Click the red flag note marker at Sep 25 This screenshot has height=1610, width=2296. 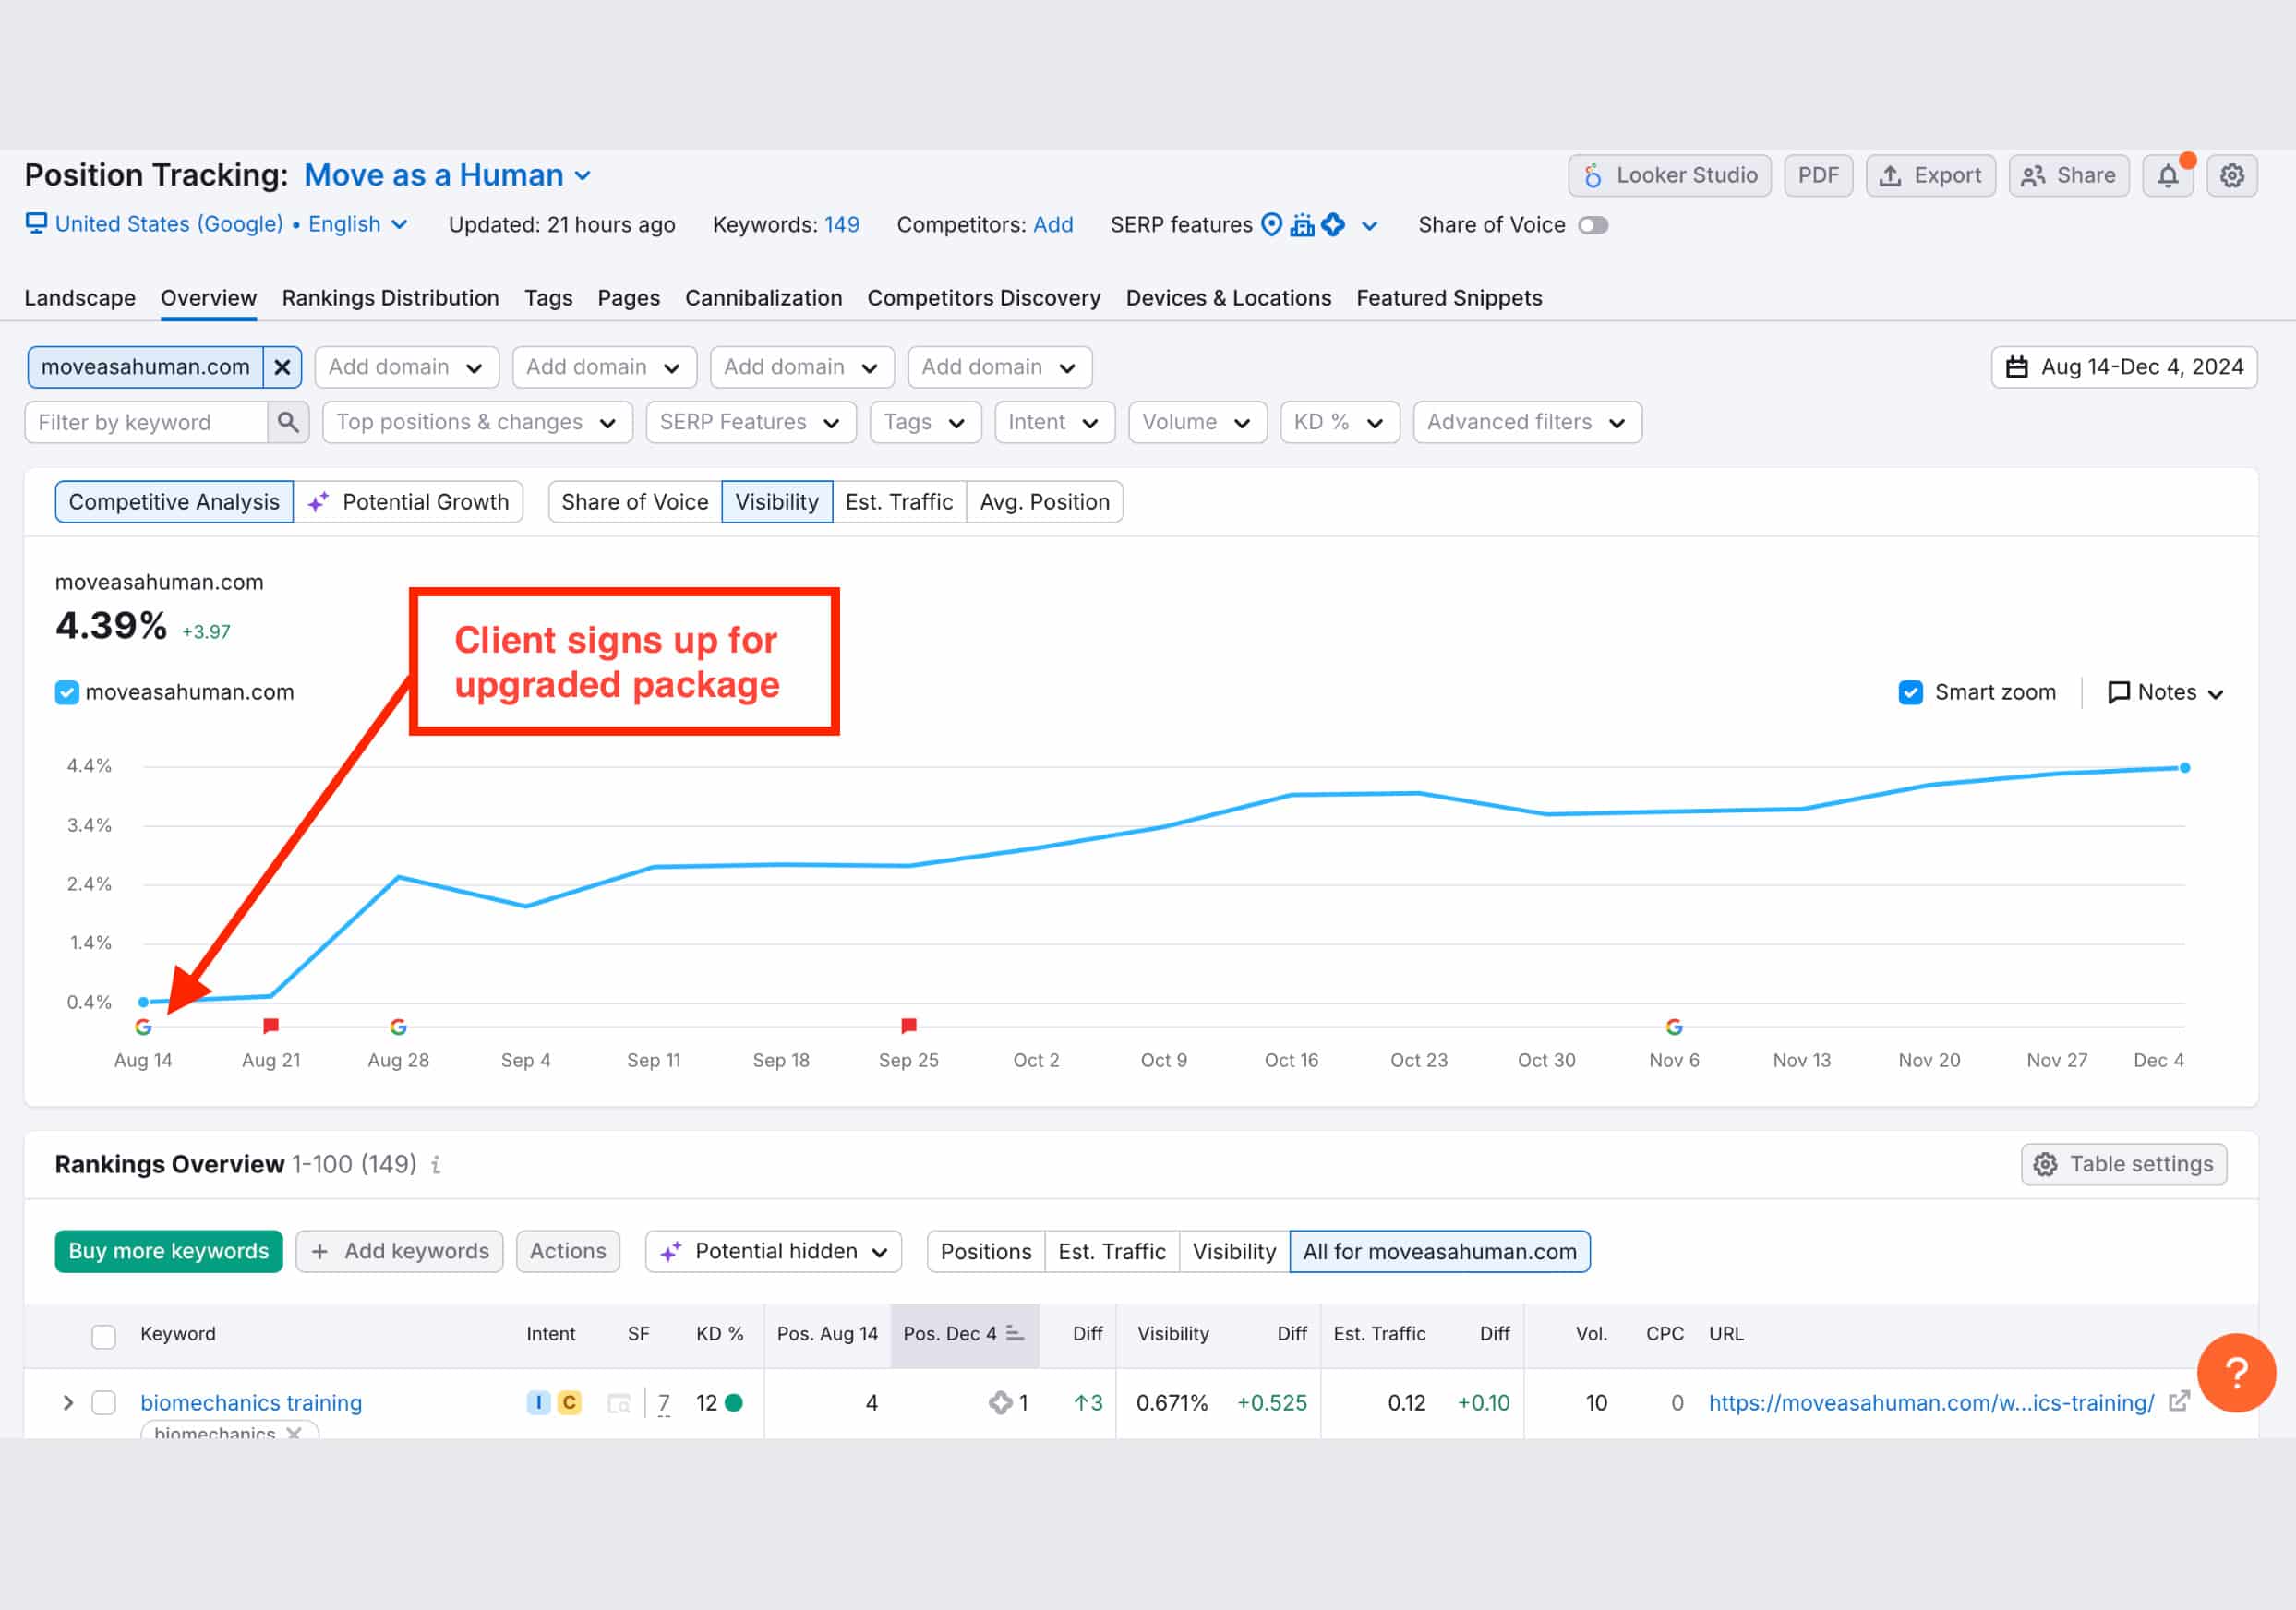[908, 1026]
